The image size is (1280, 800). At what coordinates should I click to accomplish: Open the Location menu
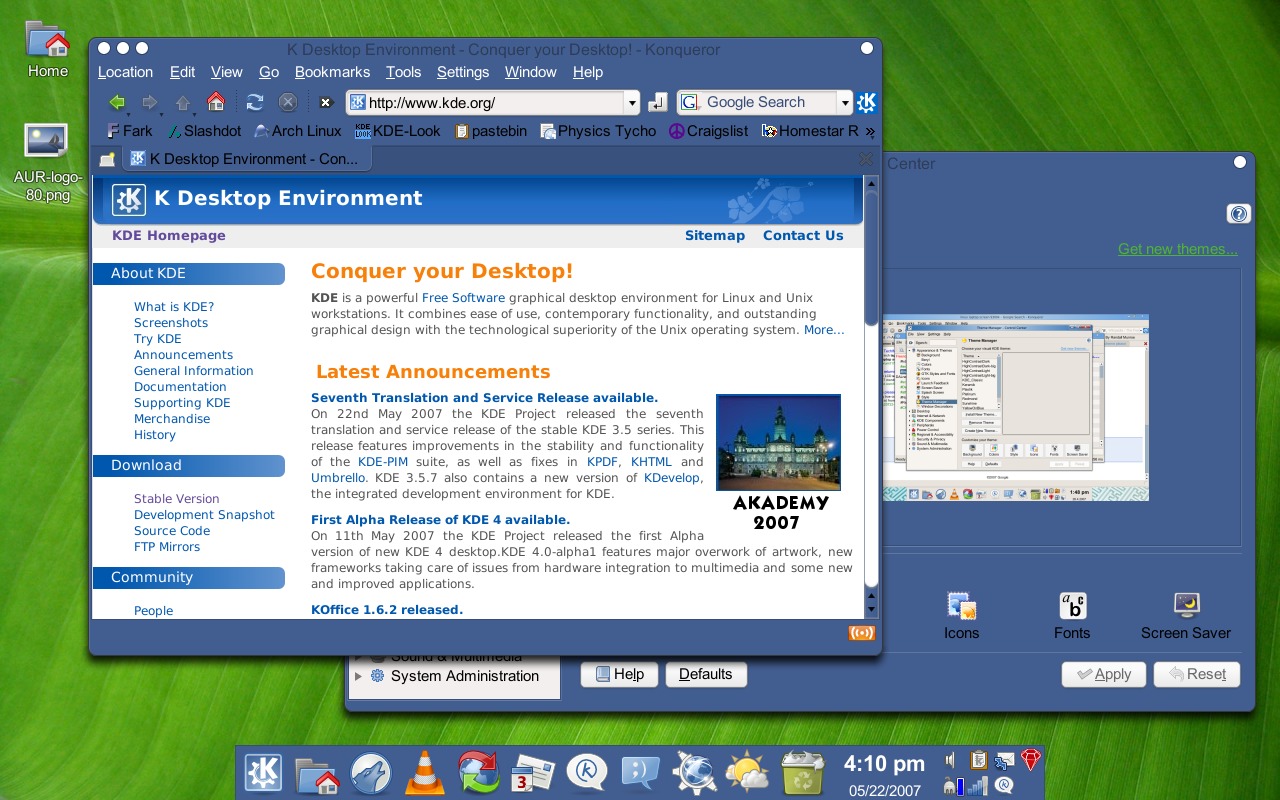[x=125, y=72]
